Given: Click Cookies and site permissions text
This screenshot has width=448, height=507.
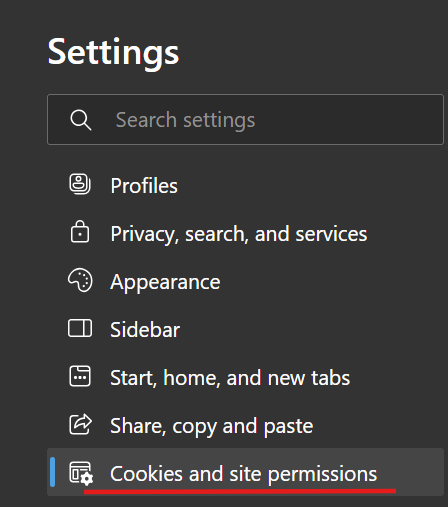Looking at the screenshot, I should pos(243,474).
